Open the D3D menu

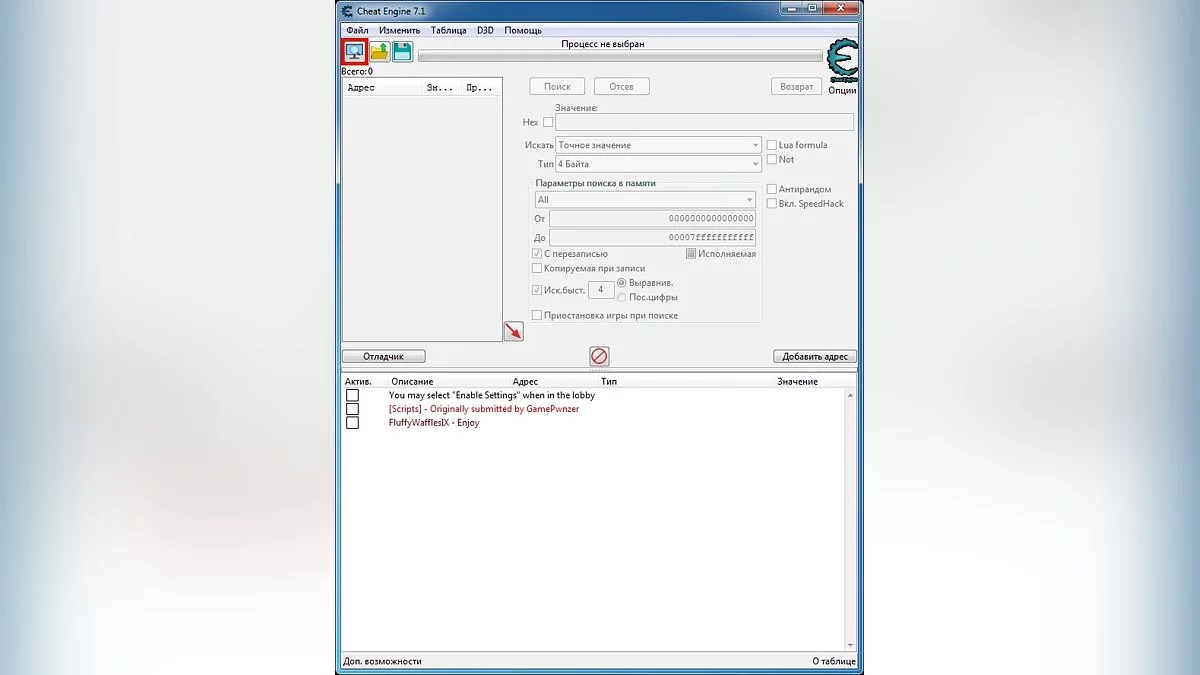click(485, 30)
